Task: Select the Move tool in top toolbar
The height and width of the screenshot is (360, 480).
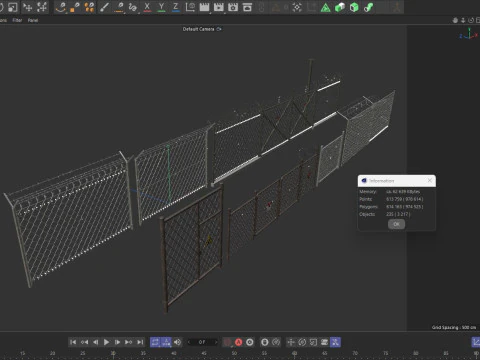Action: (28, 7)
